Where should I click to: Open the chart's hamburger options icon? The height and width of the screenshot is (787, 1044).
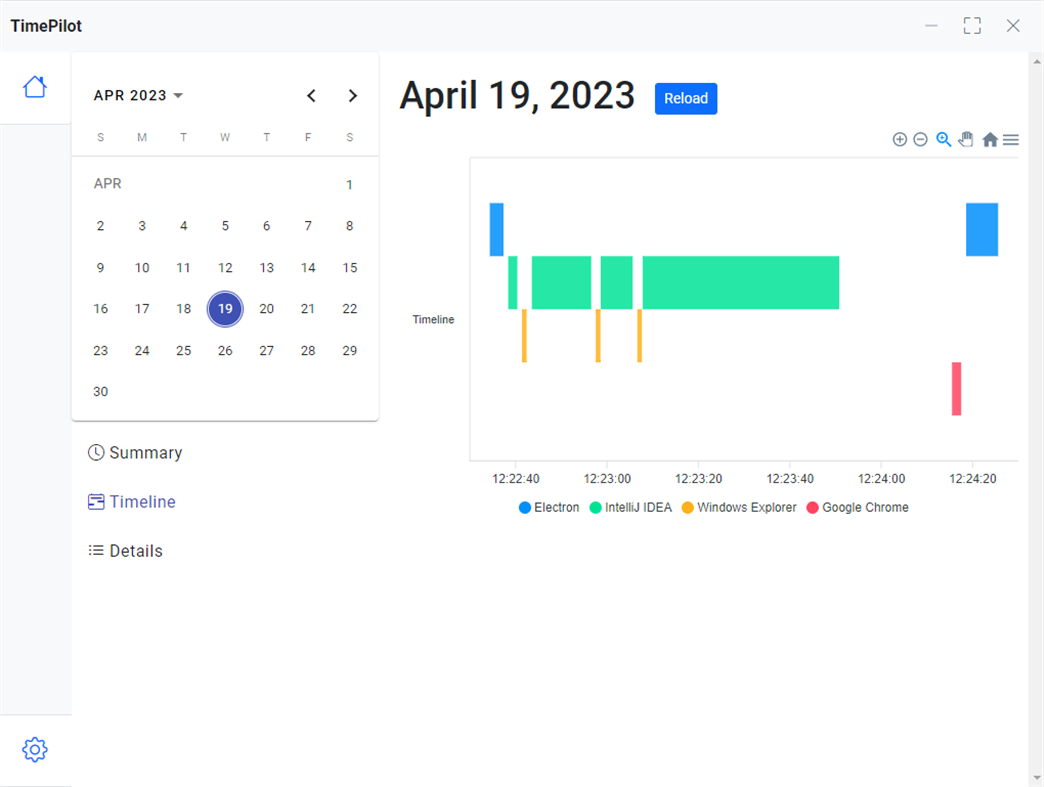pos(1010,139)
